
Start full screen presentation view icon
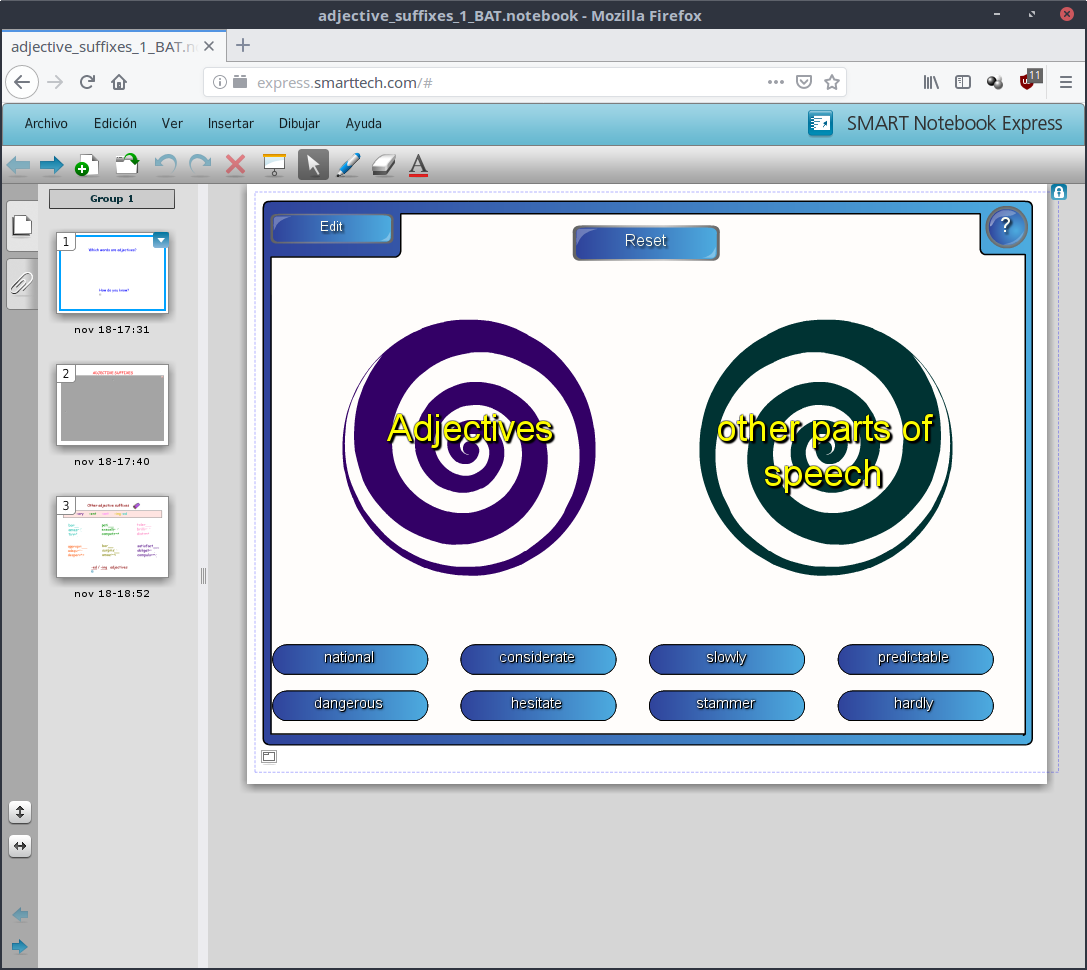point(274,165)
